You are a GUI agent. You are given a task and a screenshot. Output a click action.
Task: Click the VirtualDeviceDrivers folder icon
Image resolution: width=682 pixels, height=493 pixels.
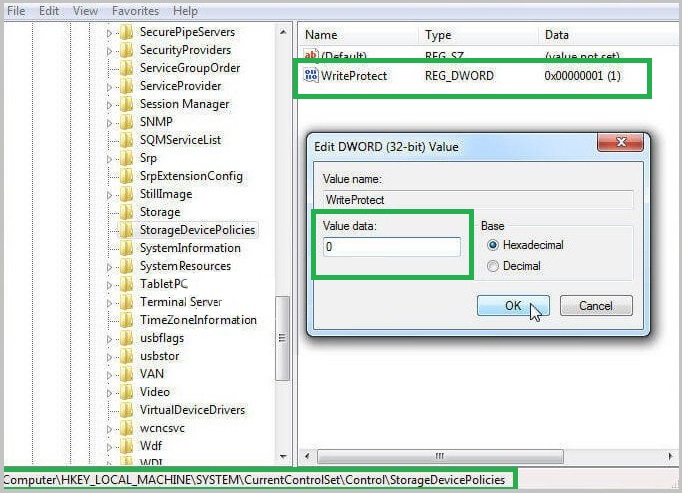[127, 410]
